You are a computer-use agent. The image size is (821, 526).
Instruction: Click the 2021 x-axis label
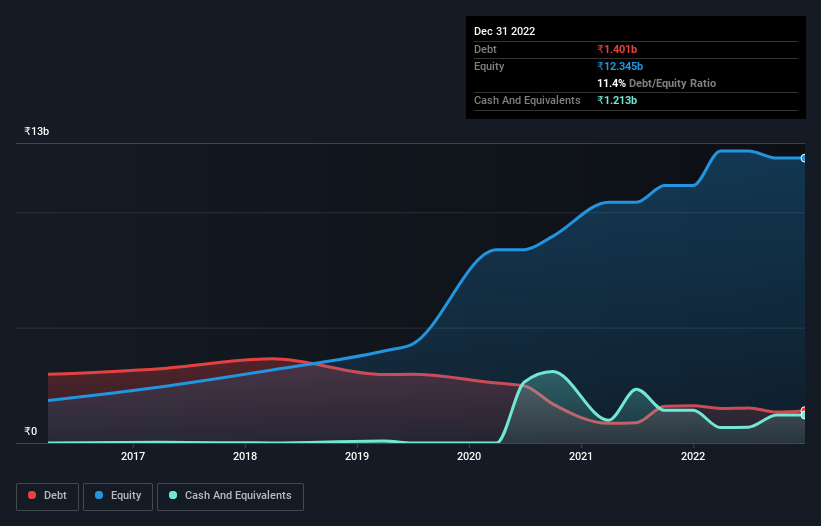pos(581,456)
